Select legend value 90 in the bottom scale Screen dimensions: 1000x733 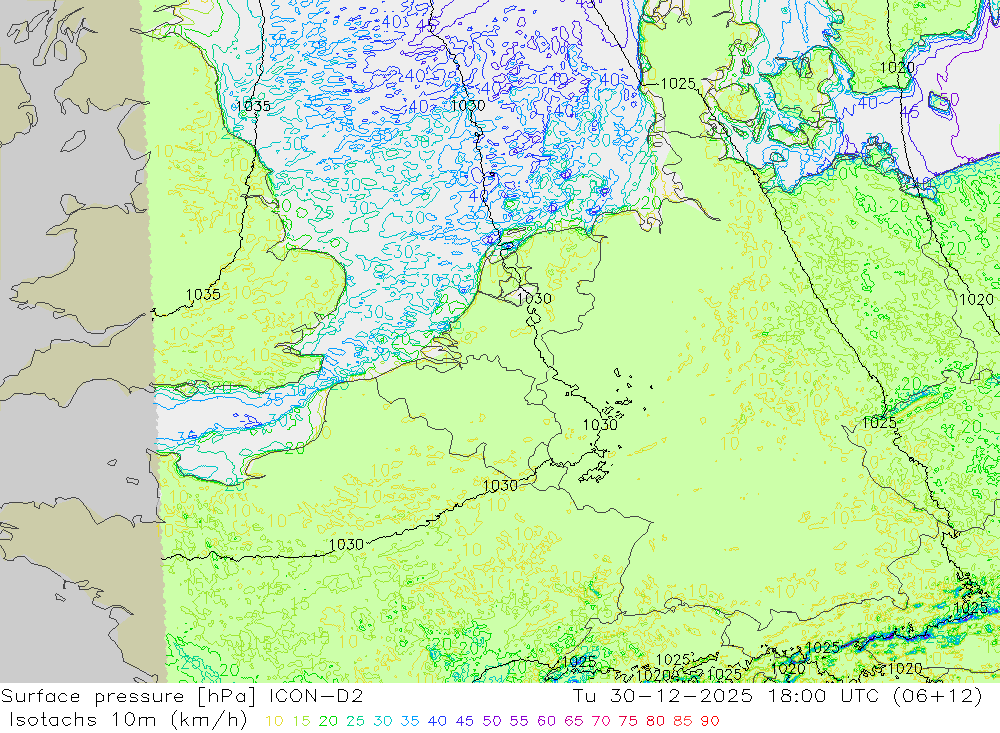click(x=710, y=721)
